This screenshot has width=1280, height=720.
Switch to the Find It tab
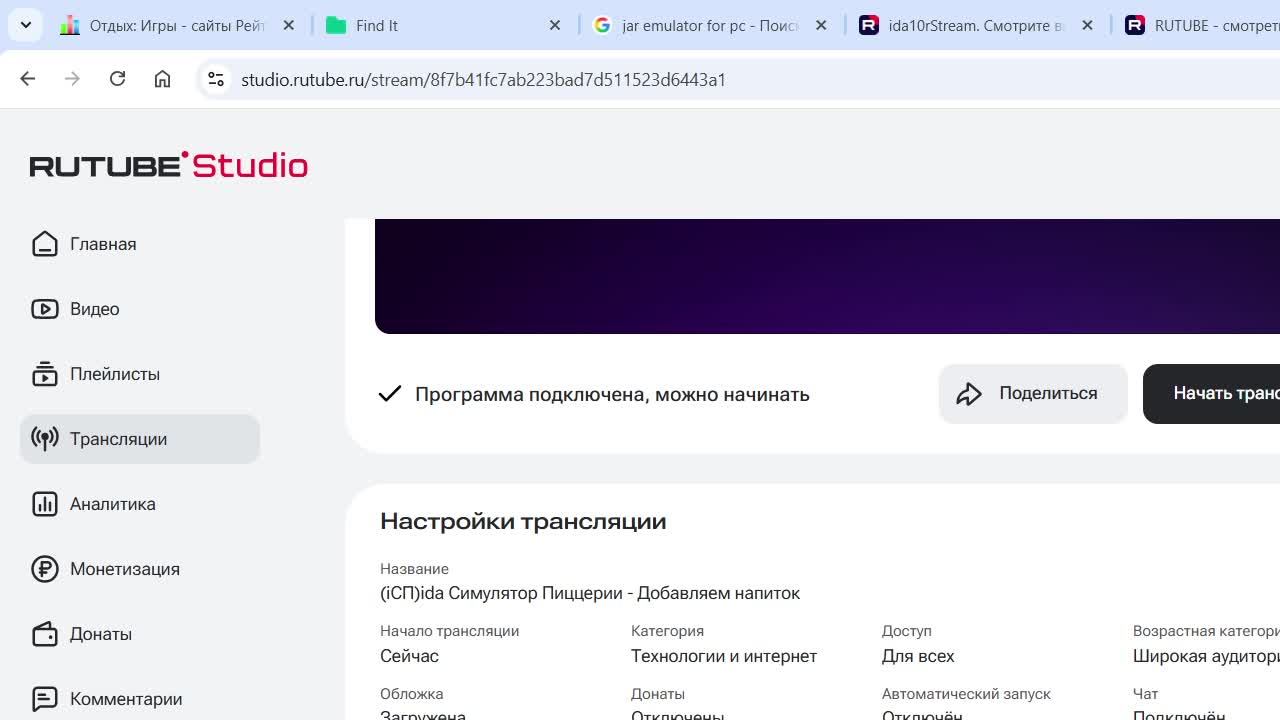coord(440,26)
